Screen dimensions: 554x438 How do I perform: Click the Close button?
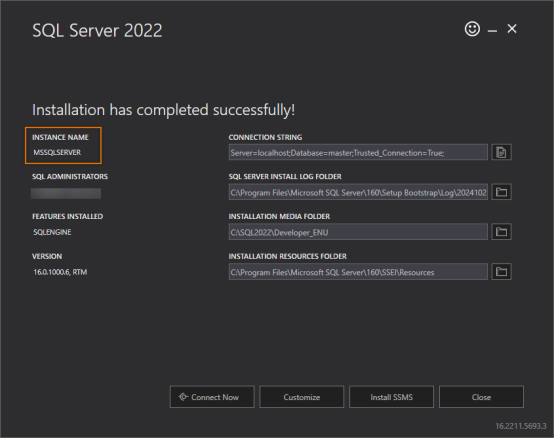point(481,397)
